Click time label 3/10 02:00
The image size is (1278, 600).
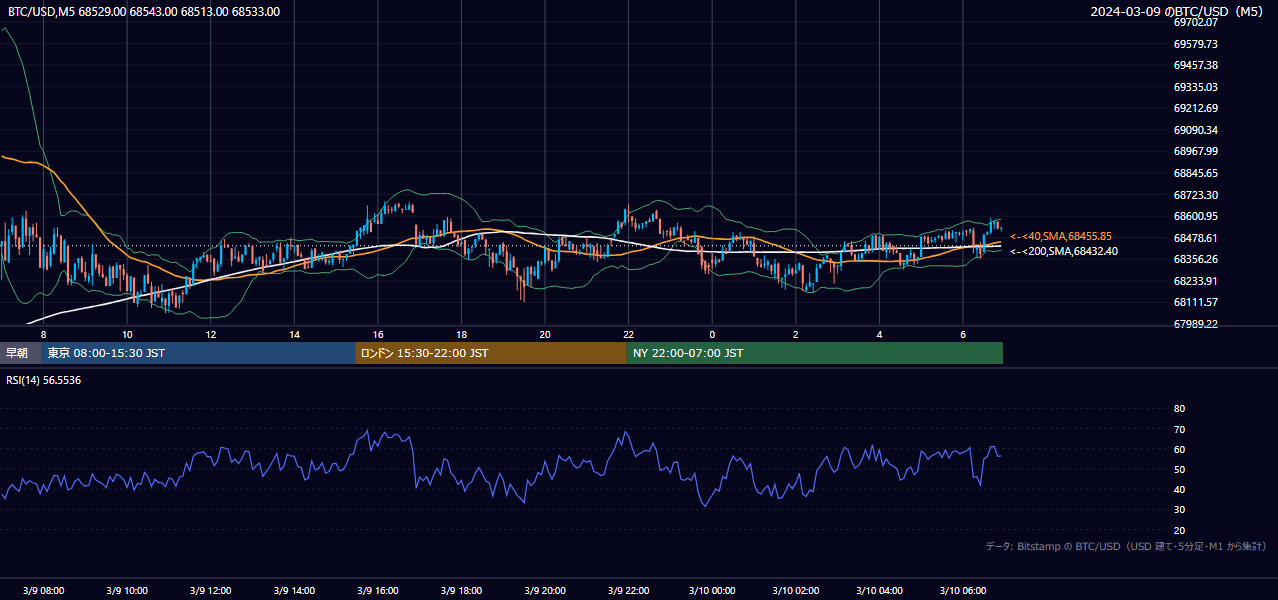[x=796, y=591]
